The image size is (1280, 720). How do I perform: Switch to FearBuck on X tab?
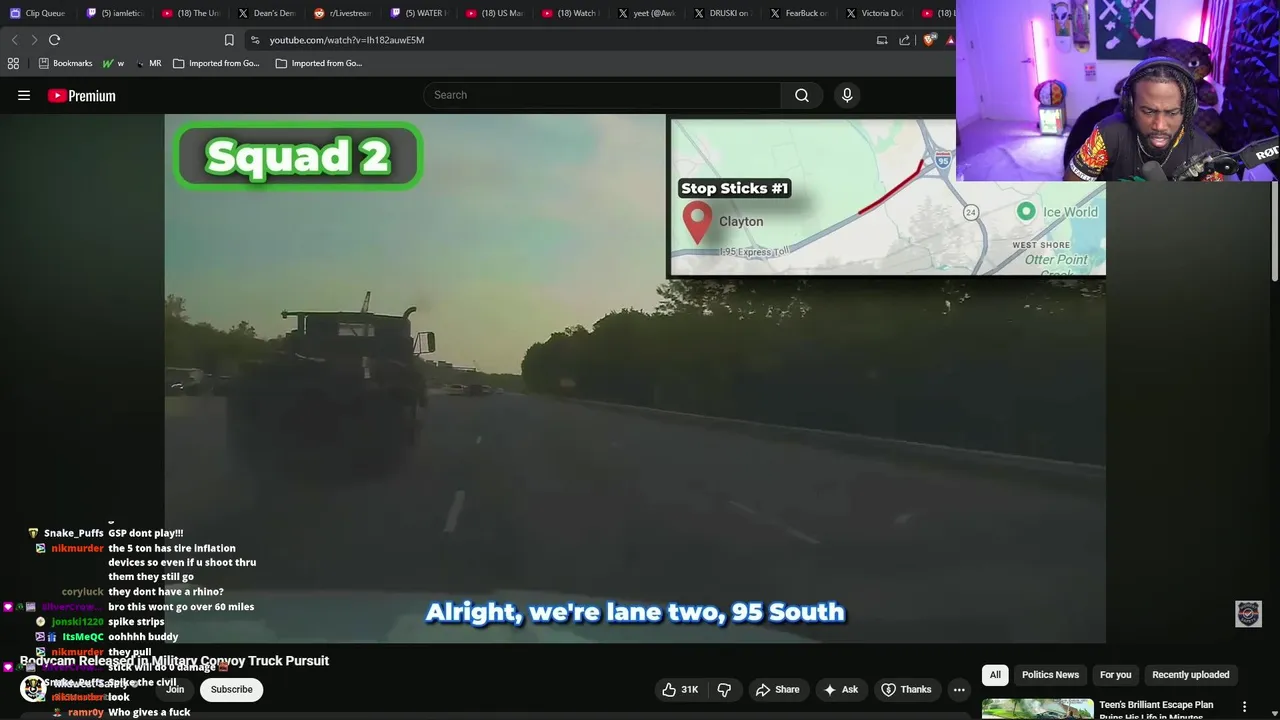coord(798,13)
